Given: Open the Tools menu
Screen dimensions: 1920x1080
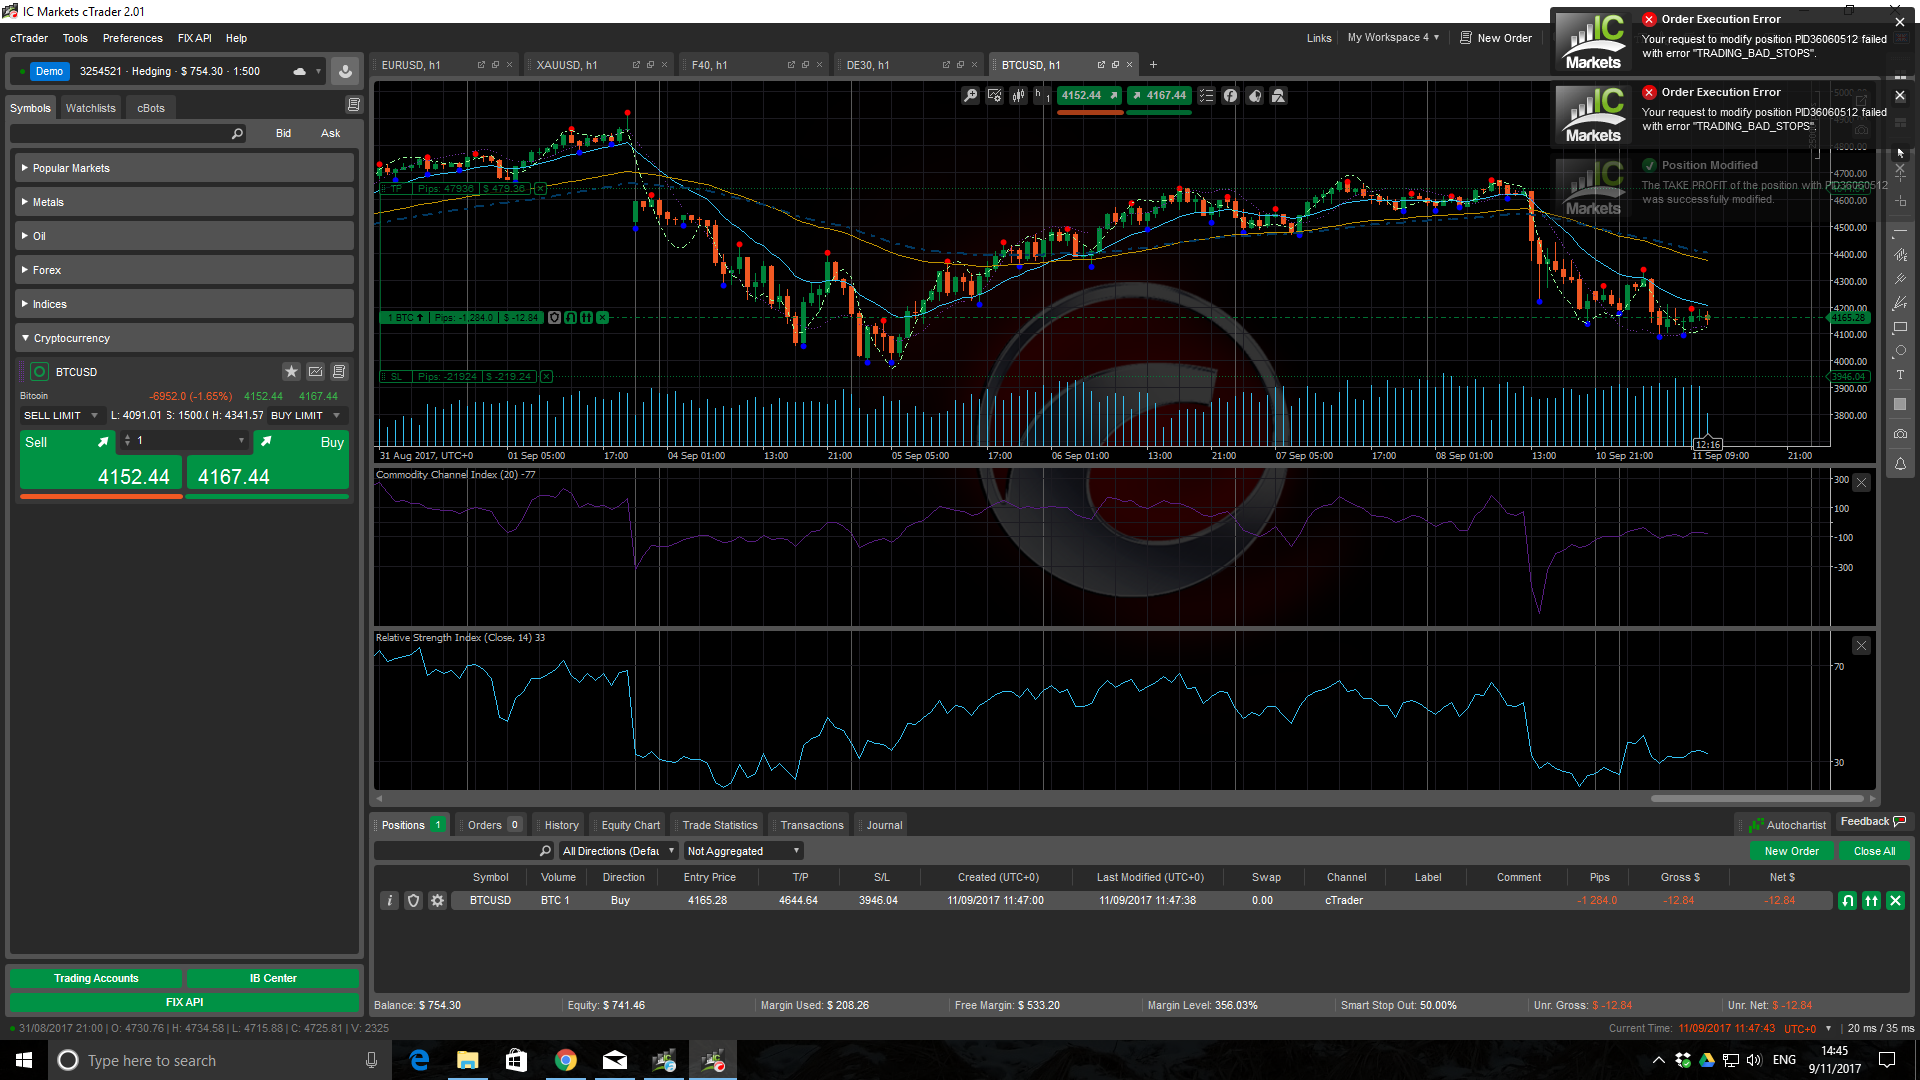Looking at the screenshot, I should pyautogui.click(x=75, y=38).
